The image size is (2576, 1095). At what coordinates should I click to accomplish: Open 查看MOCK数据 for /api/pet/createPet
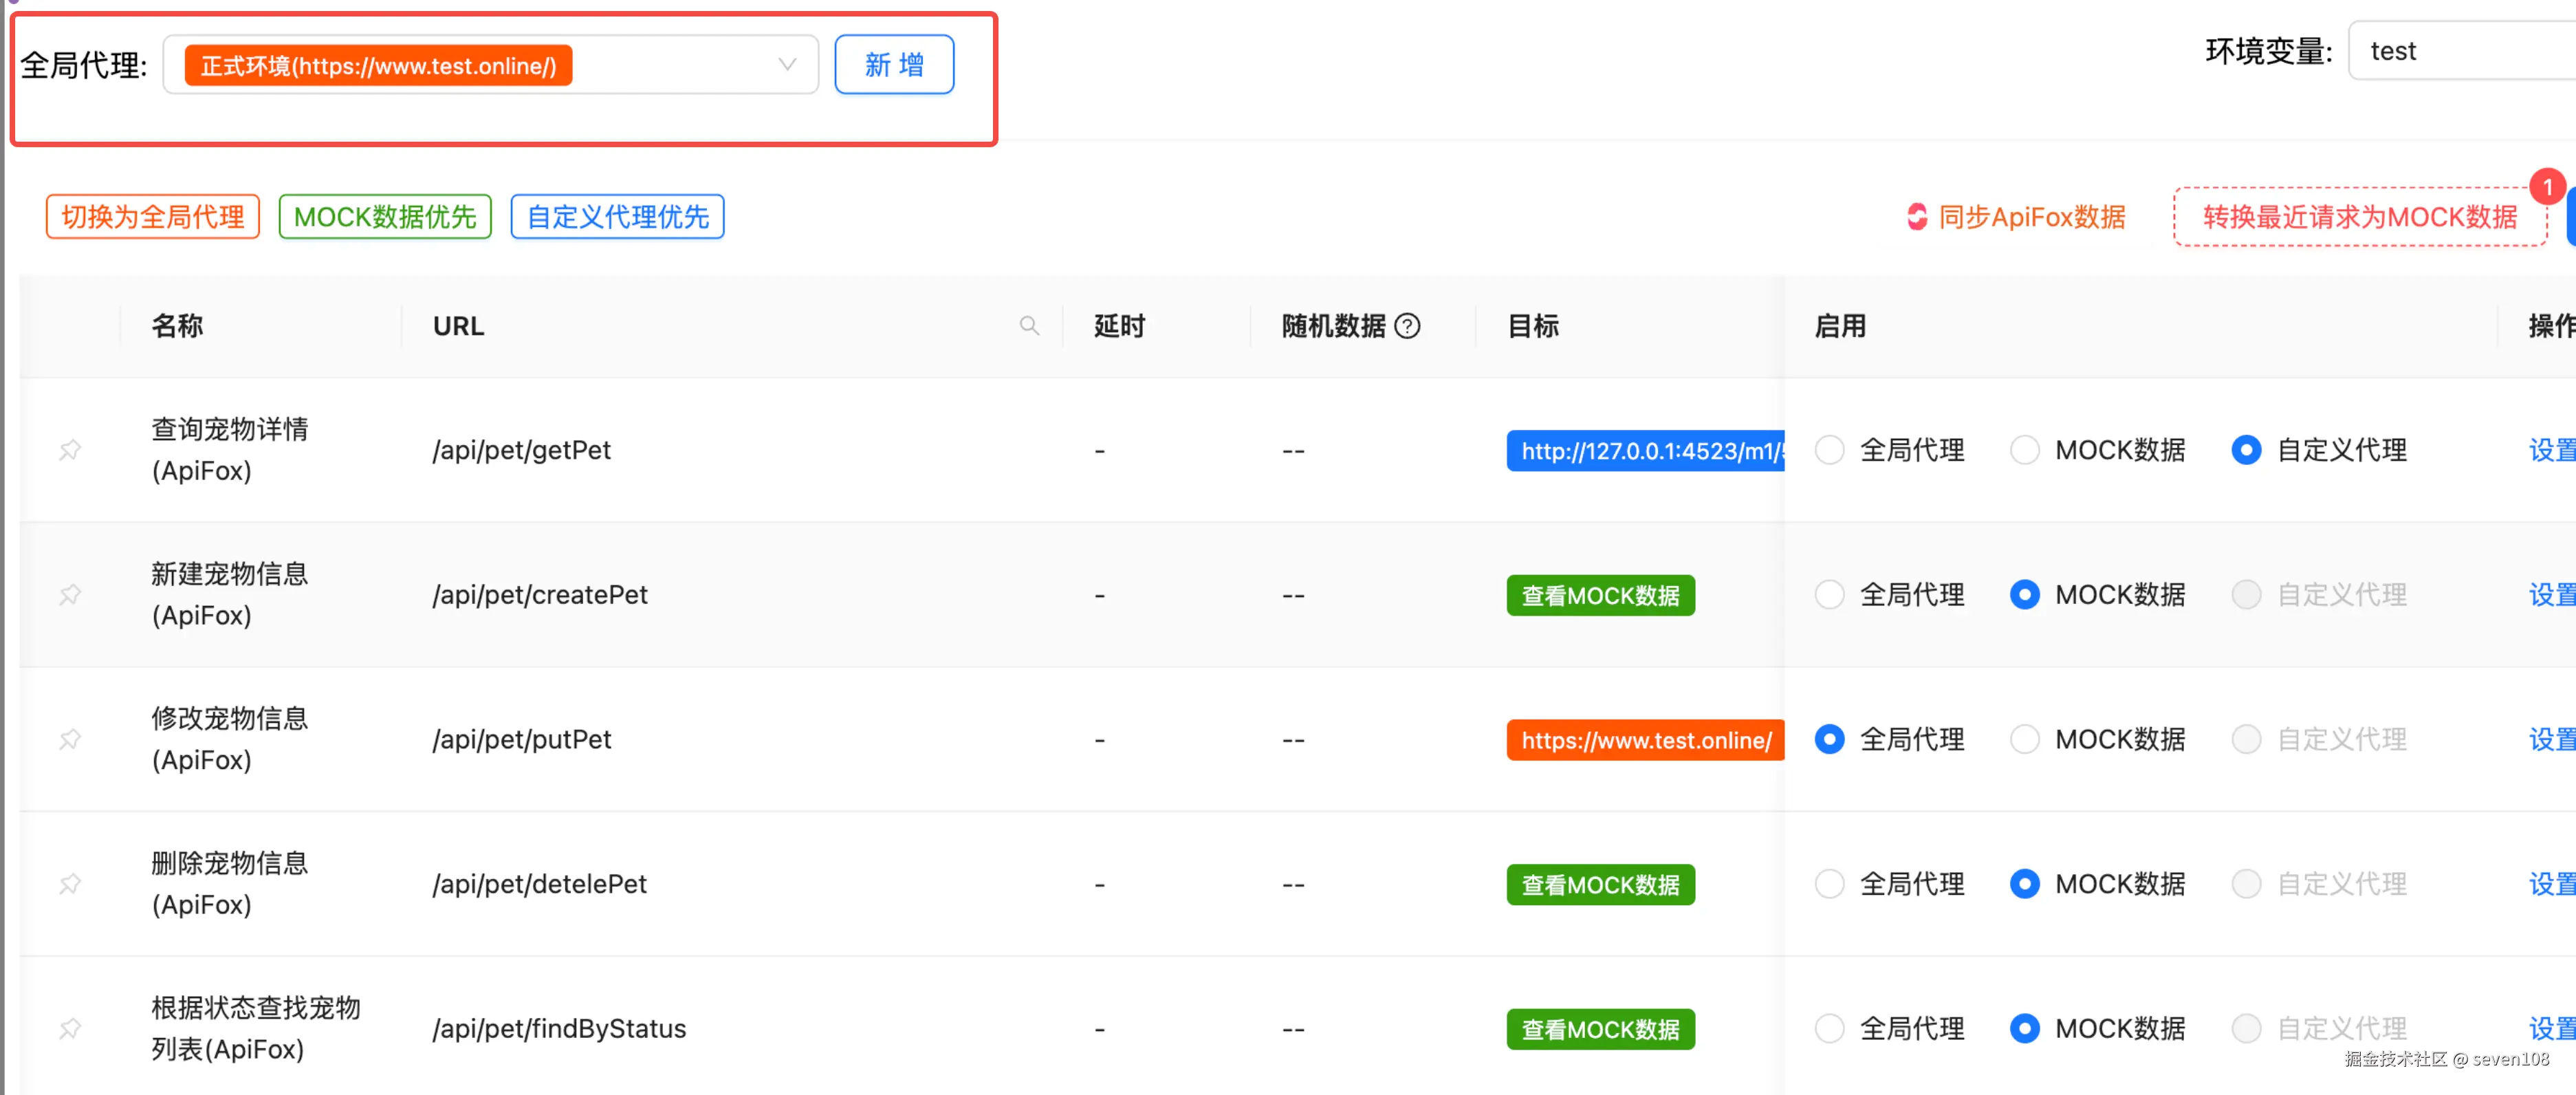(x=1600, y=596)
